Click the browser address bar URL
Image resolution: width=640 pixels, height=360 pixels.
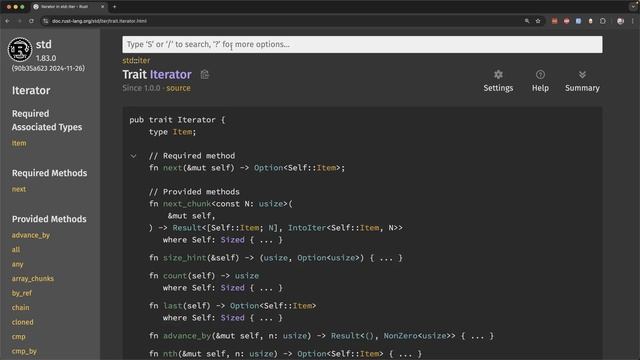coord(99,21)
